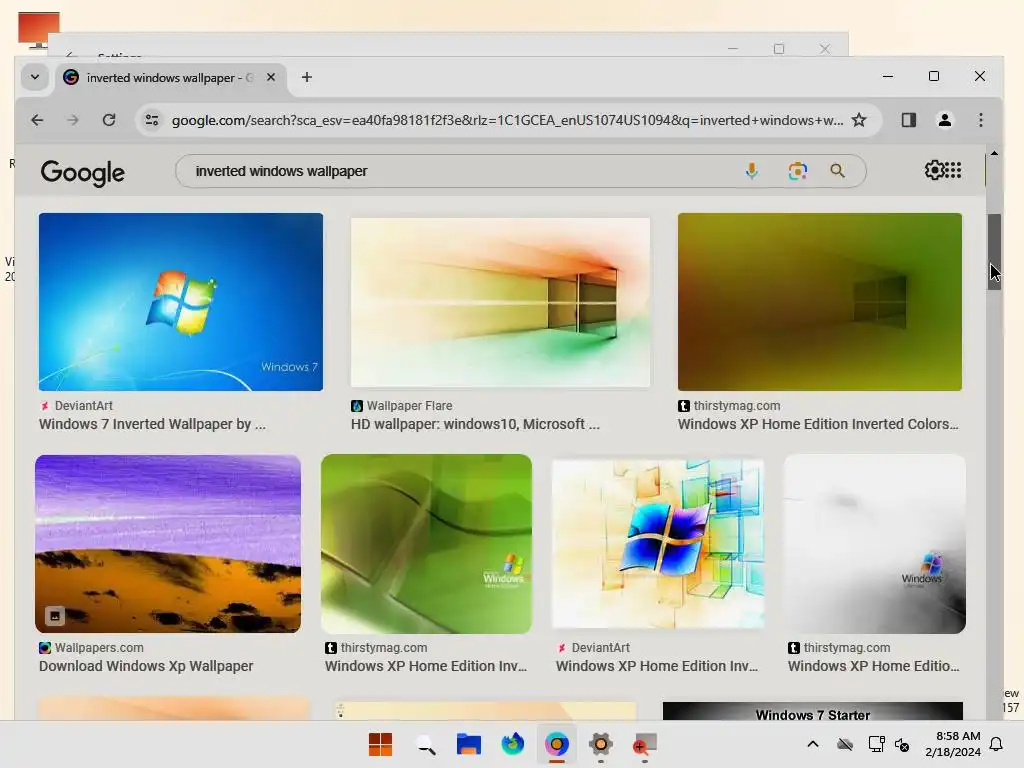Open the Windows 7 inverted wallpaper thumbnail
The image size is (1024, 768).
click(x=181, y=302)
